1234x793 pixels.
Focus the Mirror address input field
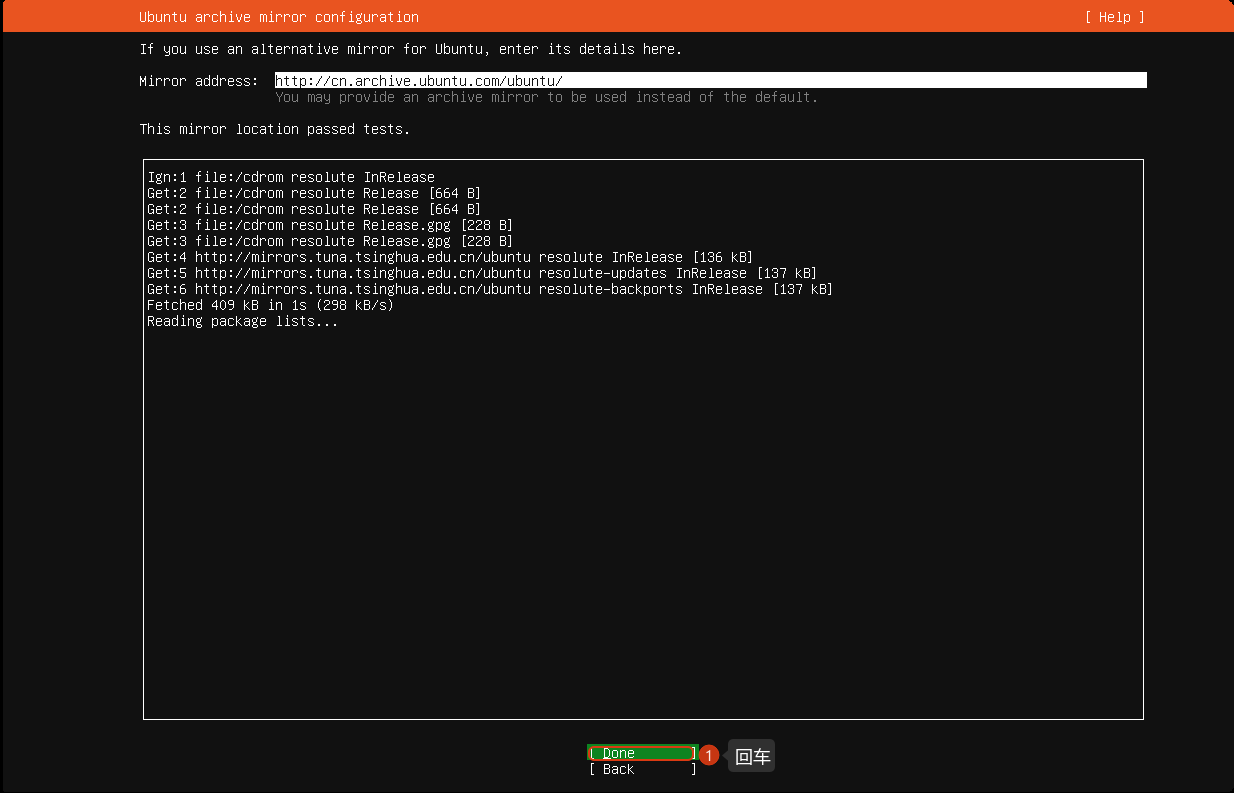coord(710,81)
